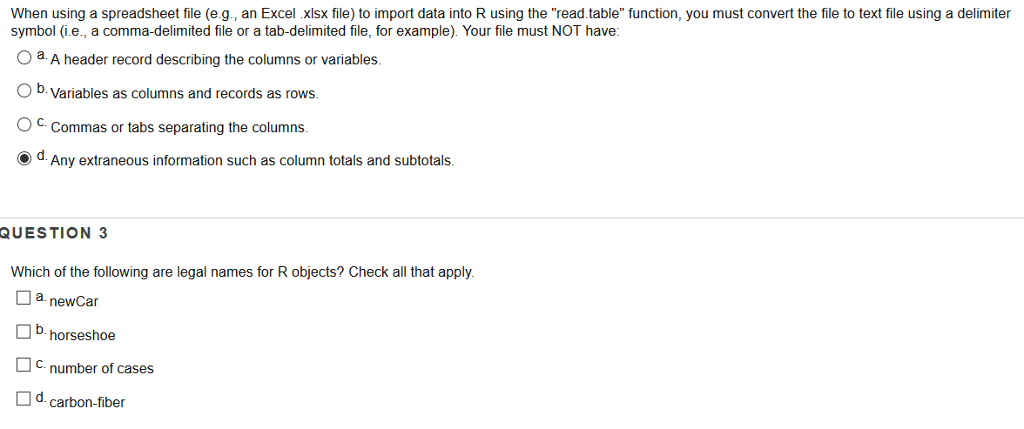Viewport: 1024px width, 429px height.
Task: Select radio option a about header record
Action: click(24, 58)
